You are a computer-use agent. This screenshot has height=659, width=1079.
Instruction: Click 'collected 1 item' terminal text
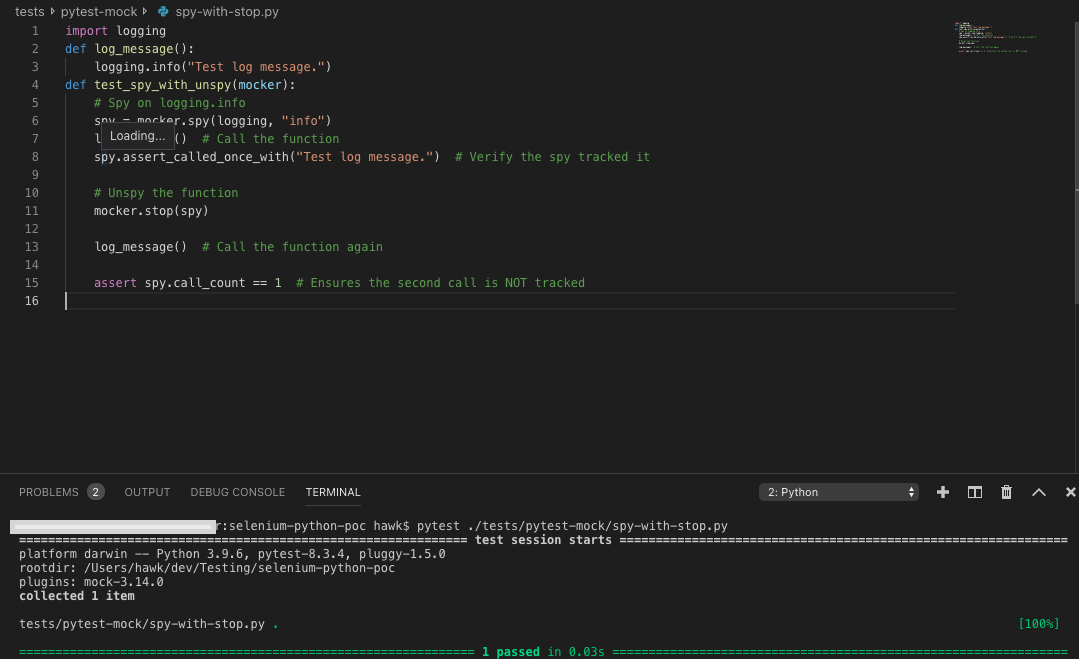pyautogui.click(x=76, y=596)
